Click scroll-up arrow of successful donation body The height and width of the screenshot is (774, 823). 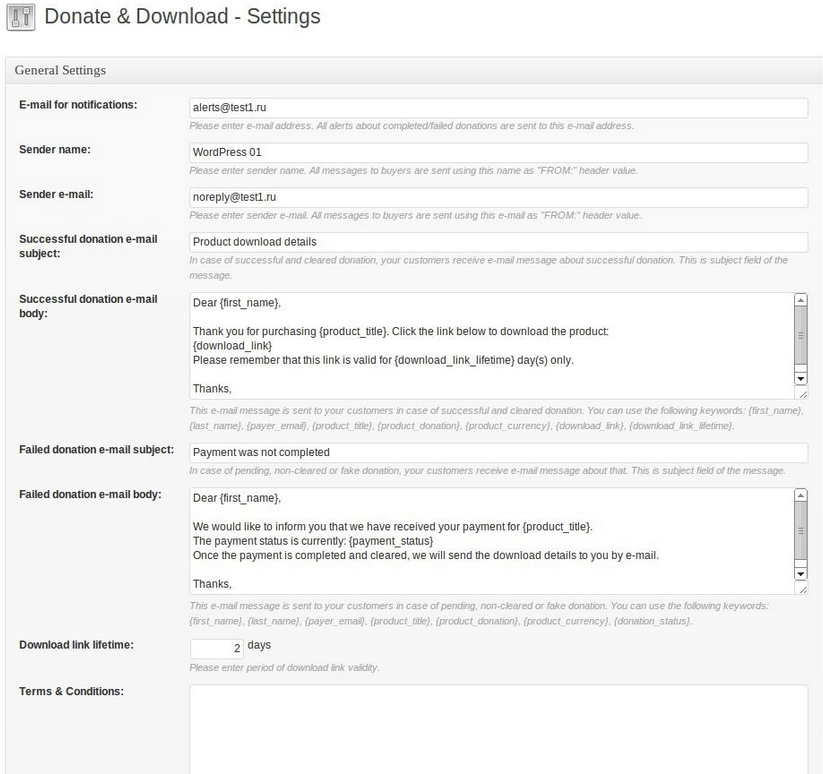coord(801,300)
